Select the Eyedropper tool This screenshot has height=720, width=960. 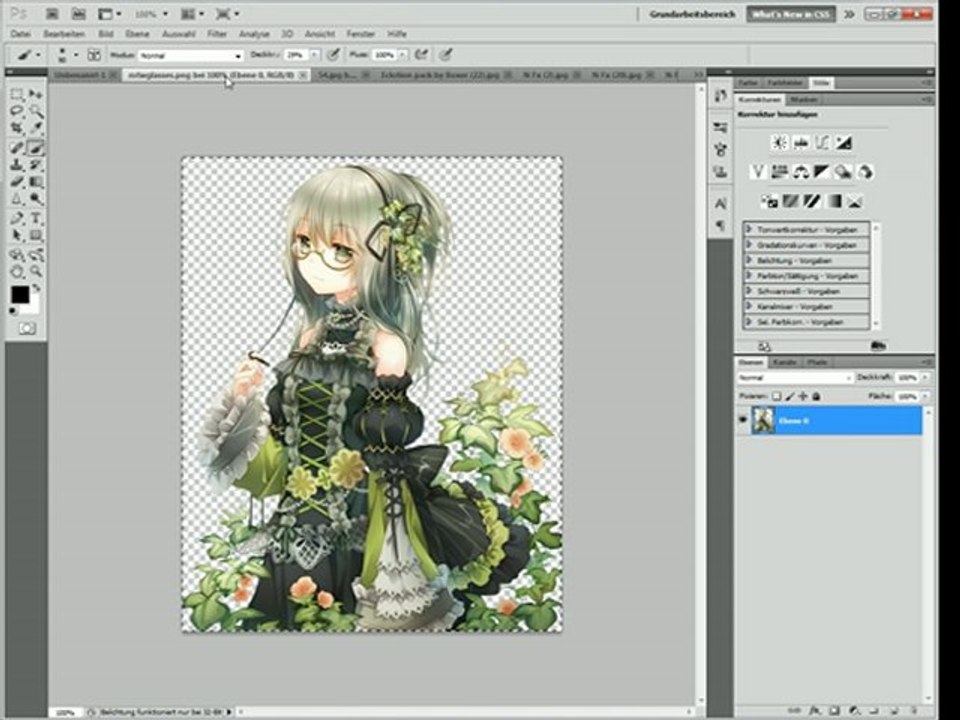click(x=36, y=128)
